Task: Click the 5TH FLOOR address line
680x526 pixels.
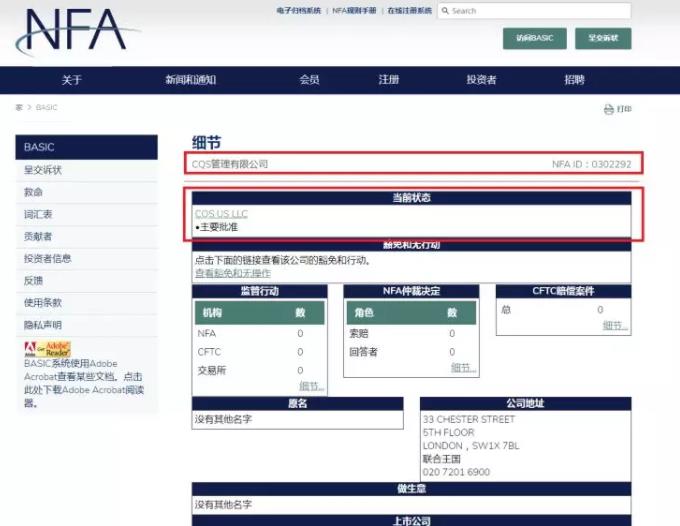Action: point(448,432)
